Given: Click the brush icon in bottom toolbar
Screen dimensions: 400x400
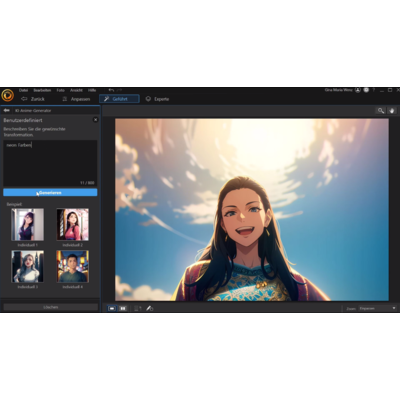Looking at the screenshot, I should pyautogui.click(x=149, y=308).
